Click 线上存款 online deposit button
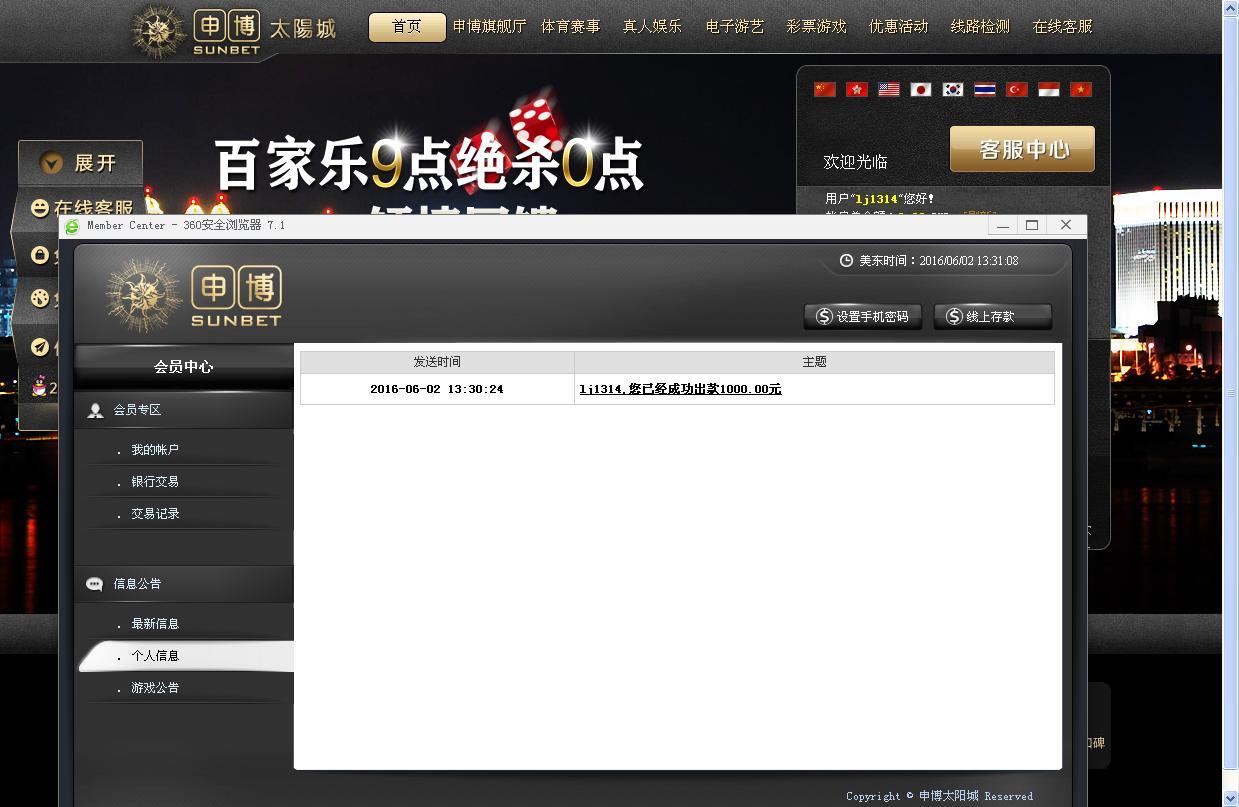Screen dimensions: 1239x807 [992, 316]
